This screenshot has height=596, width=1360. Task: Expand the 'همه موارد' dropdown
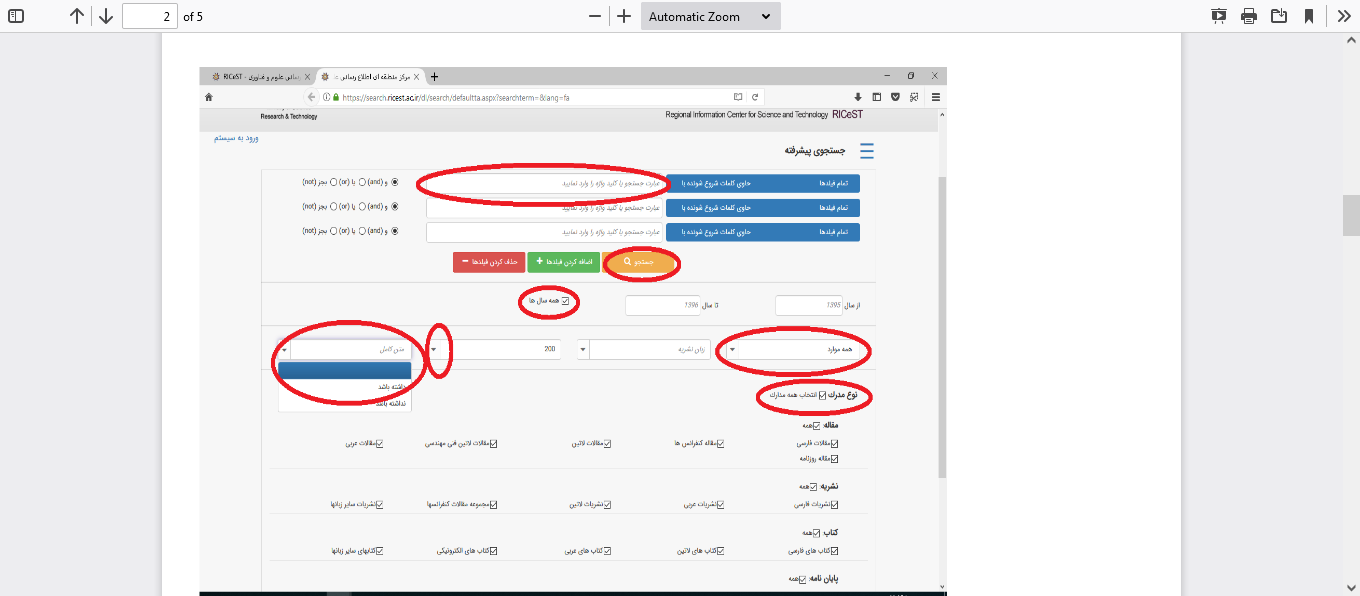tap(795, 350)
